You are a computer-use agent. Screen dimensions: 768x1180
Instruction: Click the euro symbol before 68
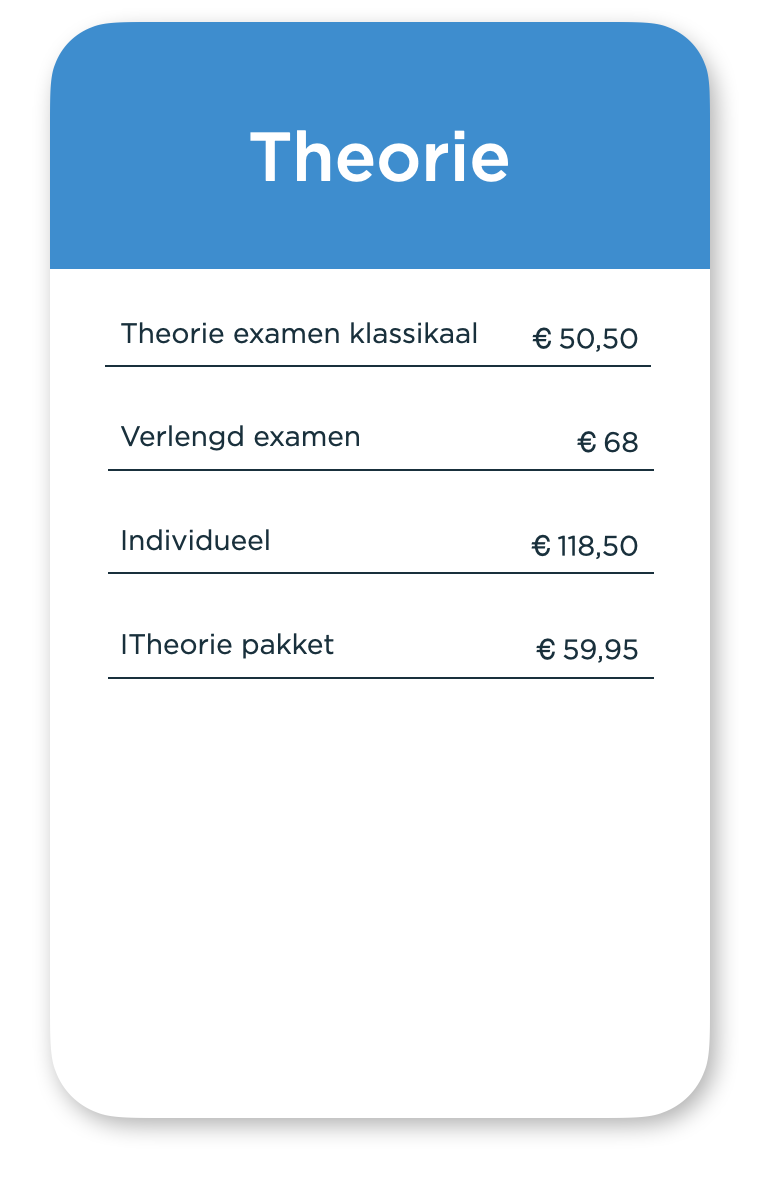587,442
